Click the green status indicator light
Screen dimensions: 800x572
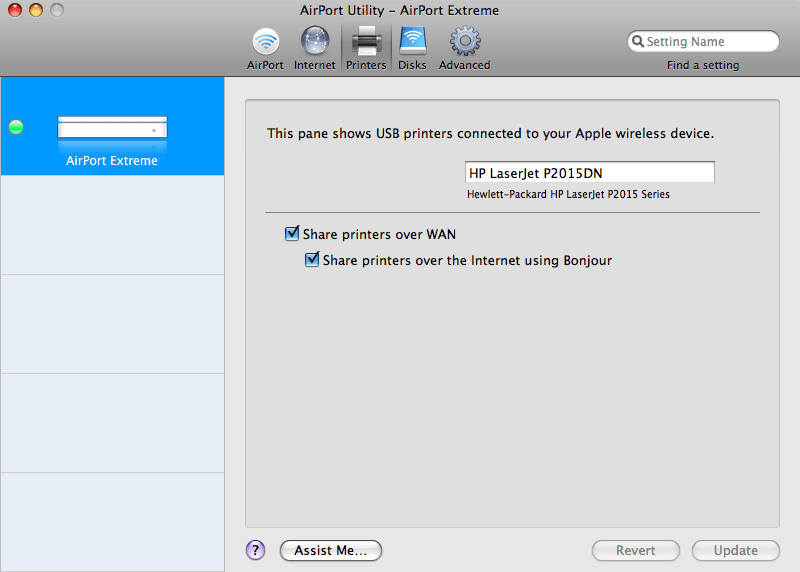tap(16, 128)
